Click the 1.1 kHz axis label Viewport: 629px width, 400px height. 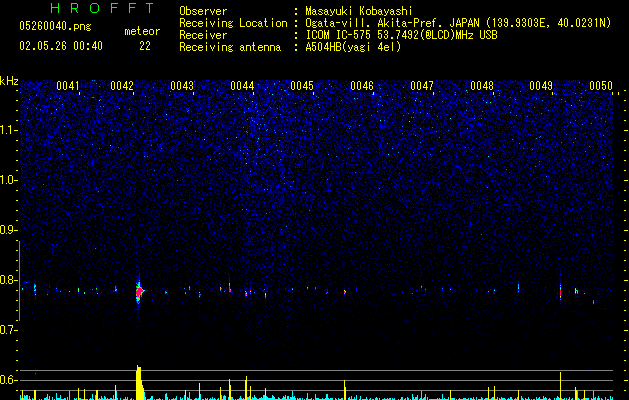(x=9, y=130)
